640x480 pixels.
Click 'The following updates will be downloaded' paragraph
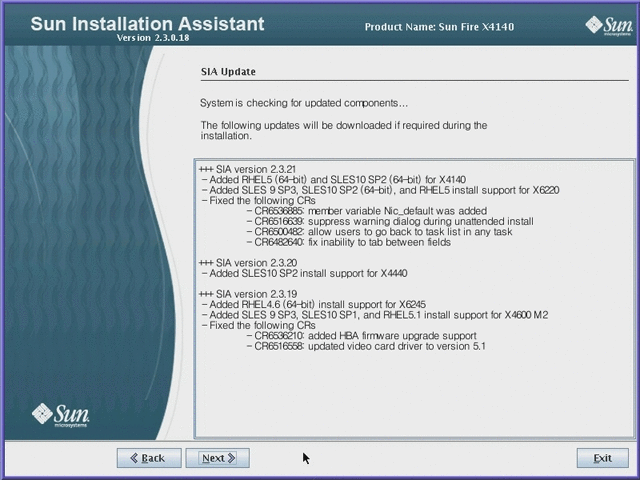pos(344,131)
